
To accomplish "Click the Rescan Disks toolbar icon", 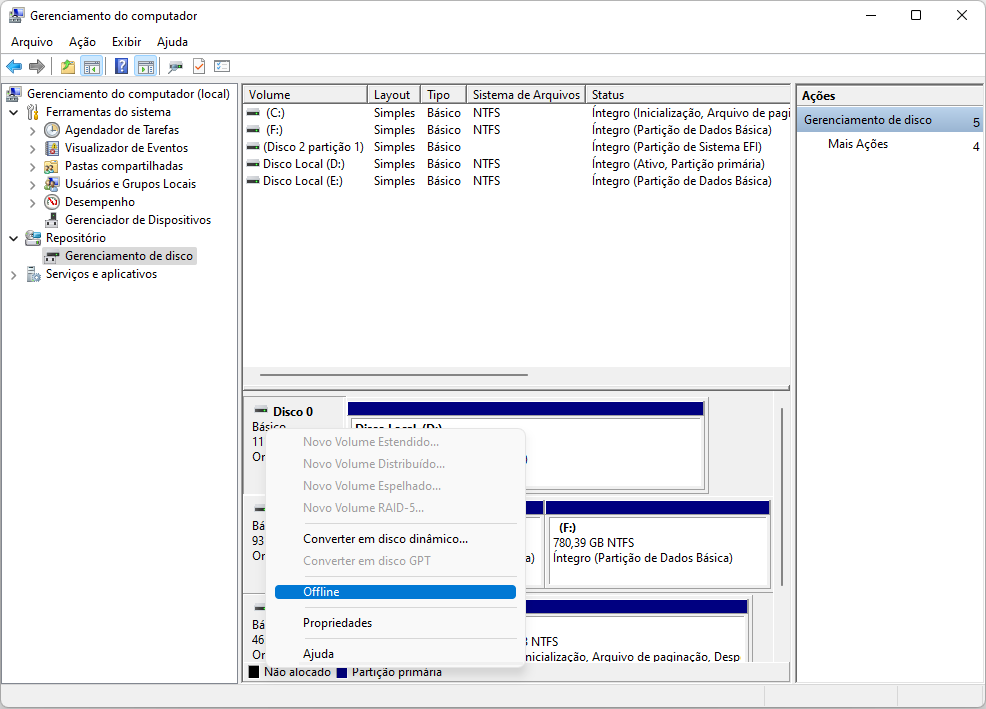I will (x=175, y=67).
